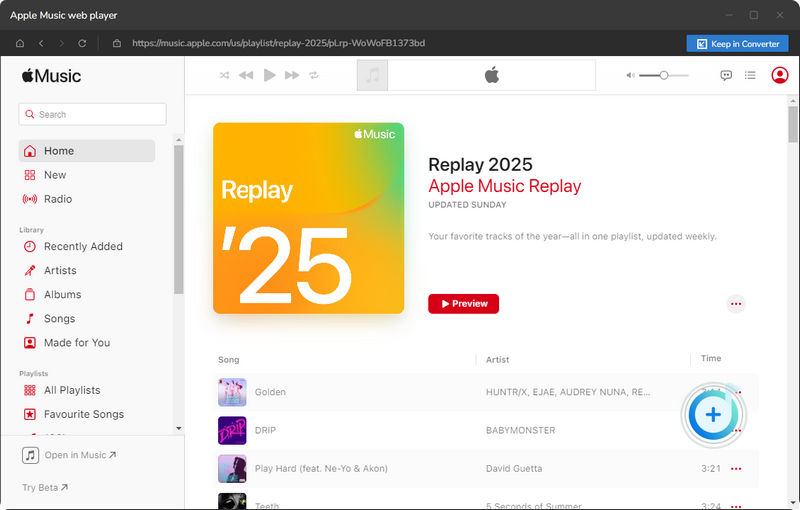The image size is (800, 510).
Task: Click the artist HUNTR/X, EJAE, AUDREY NUNA
Action: coord(568,392)
